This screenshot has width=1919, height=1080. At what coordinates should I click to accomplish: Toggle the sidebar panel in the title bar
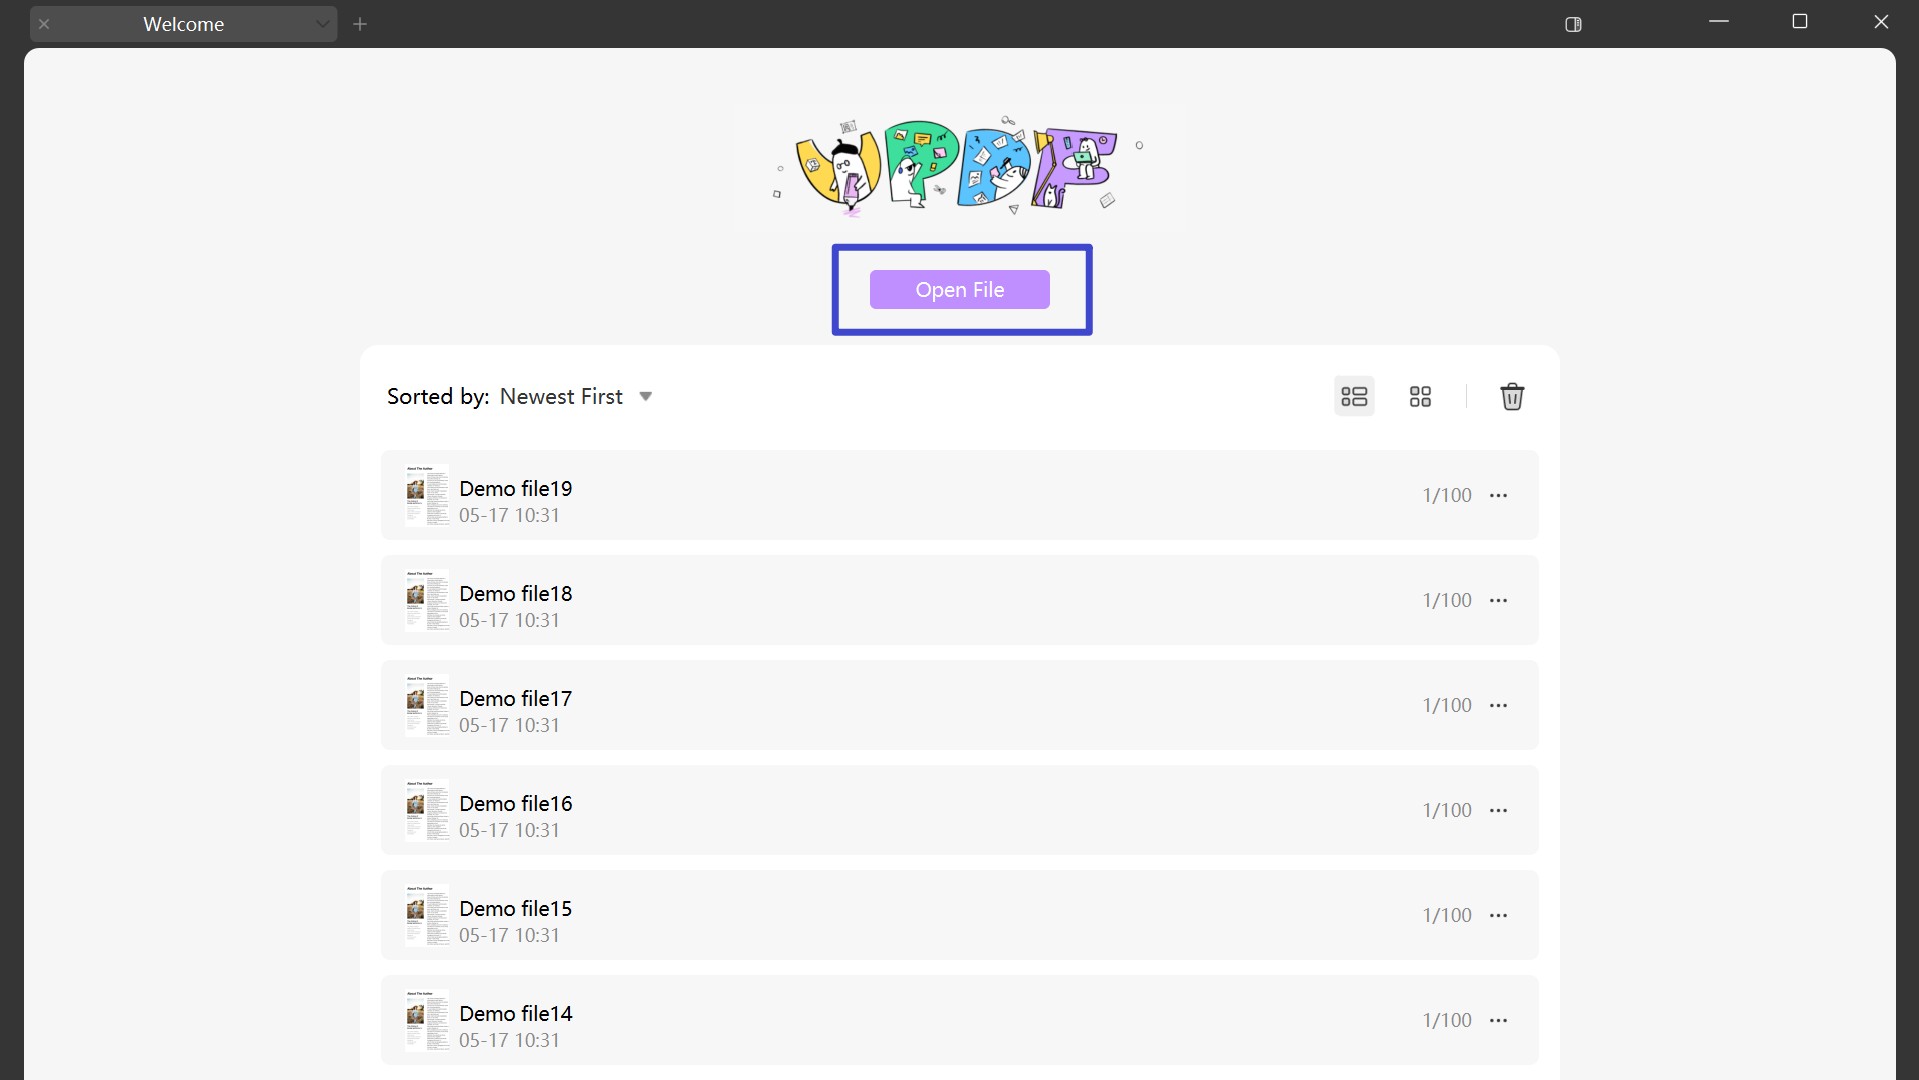coord(1573,25)
